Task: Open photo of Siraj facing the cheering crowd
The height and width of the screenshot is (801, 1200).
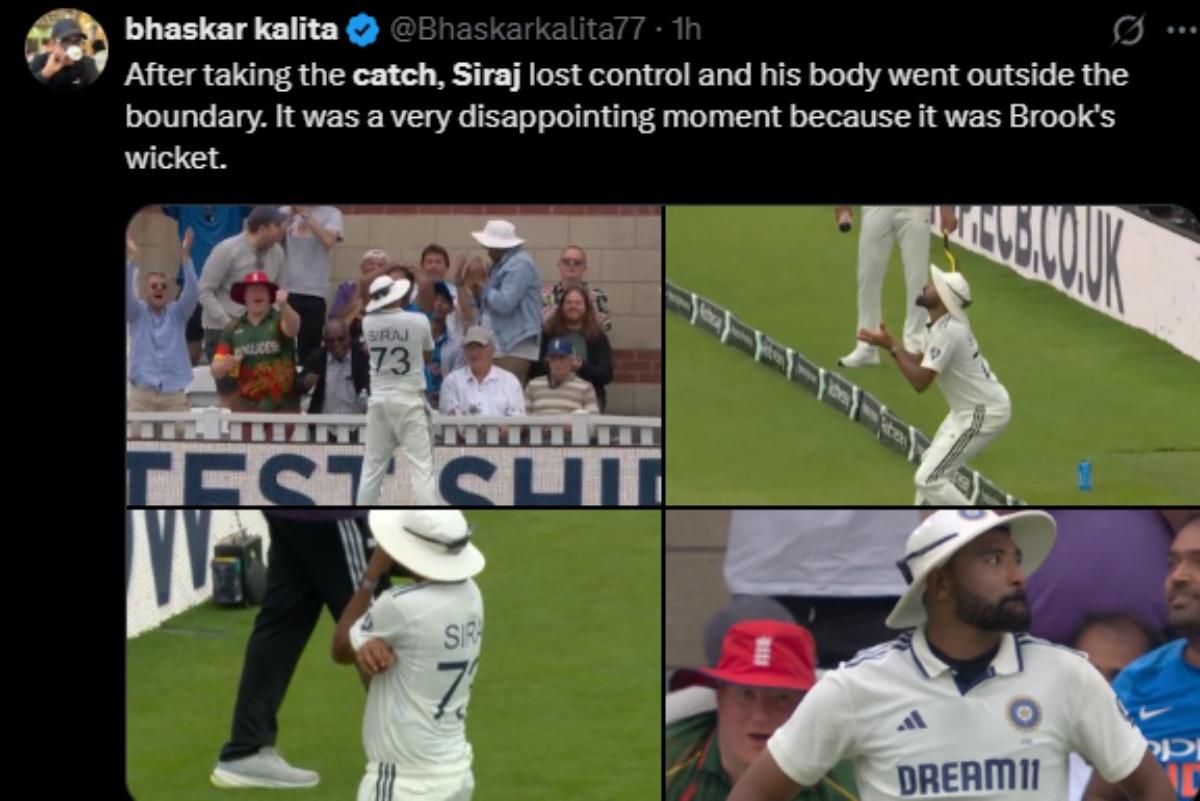Action: point(394,355)
